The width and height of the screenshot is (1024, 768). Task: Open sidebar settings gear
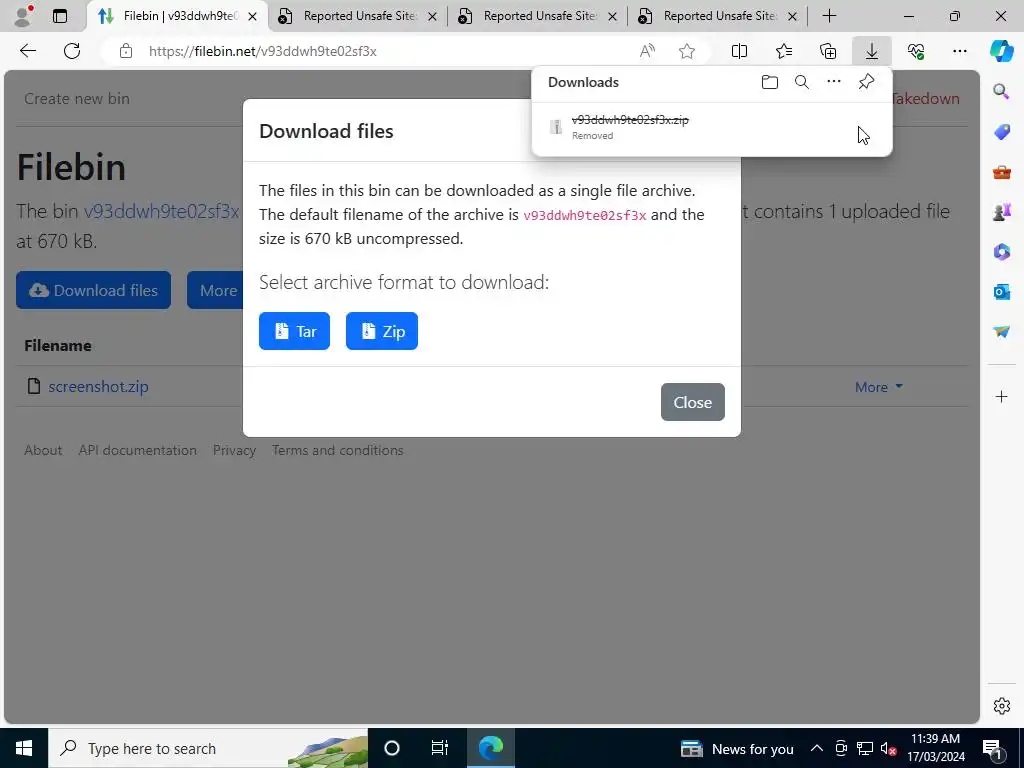[x=1001, y=706]
